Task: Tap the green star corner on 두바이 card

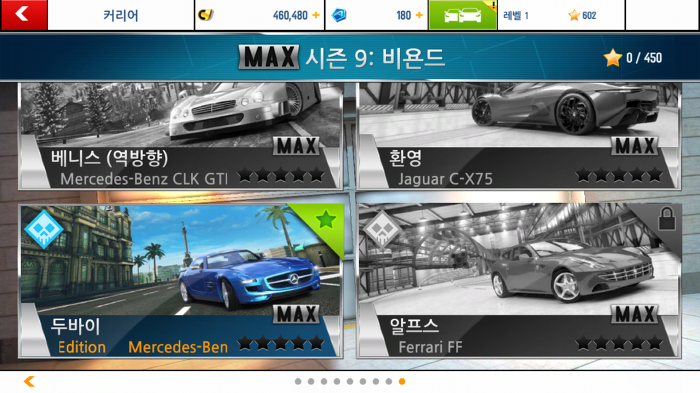Action: click(x=325, y=219)
